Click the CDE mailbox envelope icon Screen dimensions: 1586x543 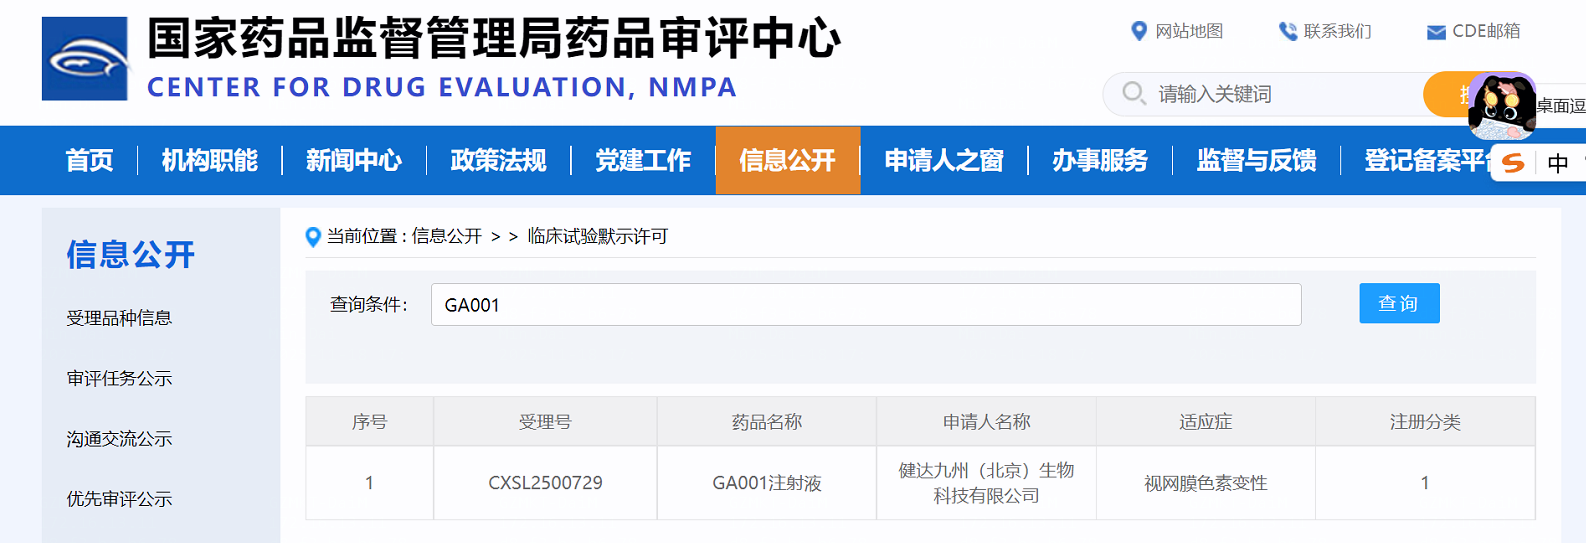coord(1436,32)
